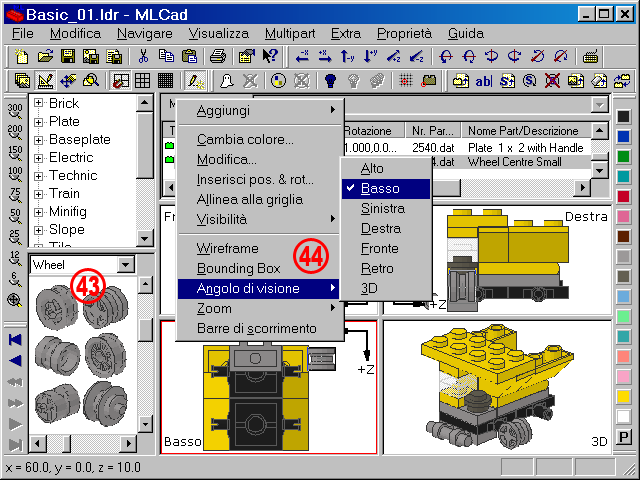Cut the selection with the scissors icon
The height and width of the screenshot is (480, 640).
tap(143, 56)
